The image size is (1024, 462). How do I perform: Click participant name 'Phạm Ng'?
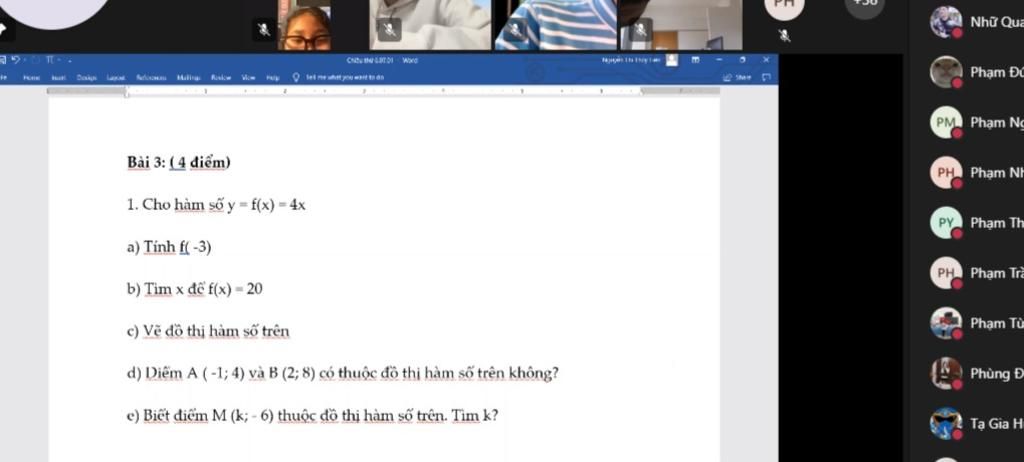(x=997, y=122)
